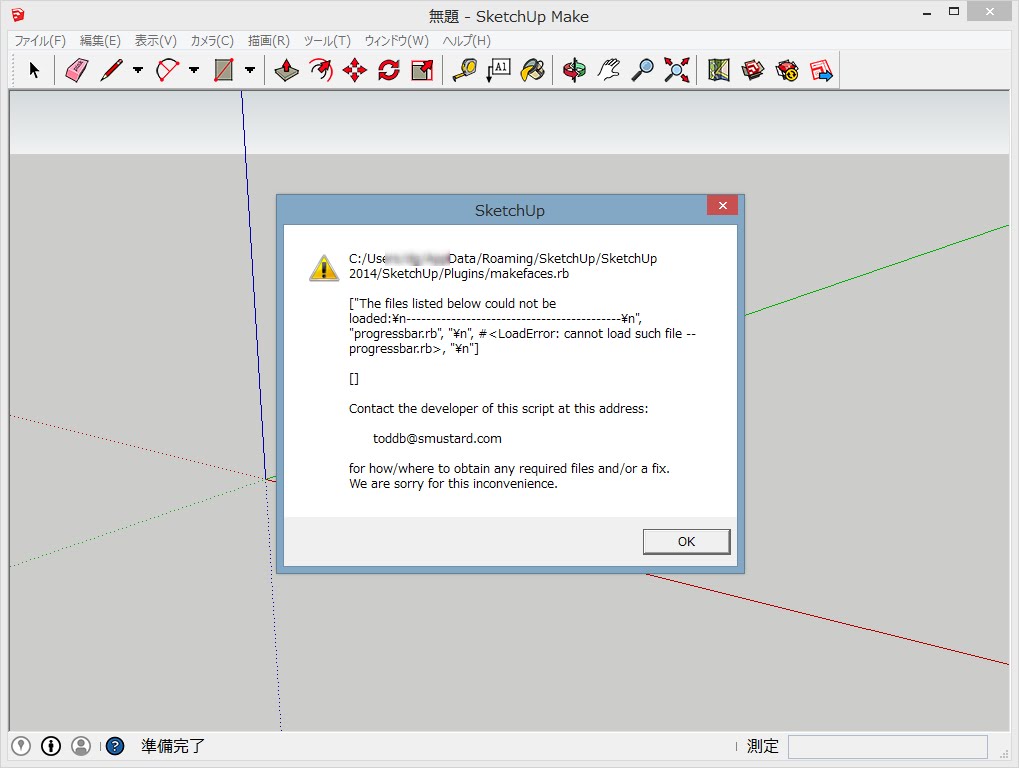Select the Move tool with red arrows
Viewport: 1019px width, 768px height.
[x=355, y=70]
